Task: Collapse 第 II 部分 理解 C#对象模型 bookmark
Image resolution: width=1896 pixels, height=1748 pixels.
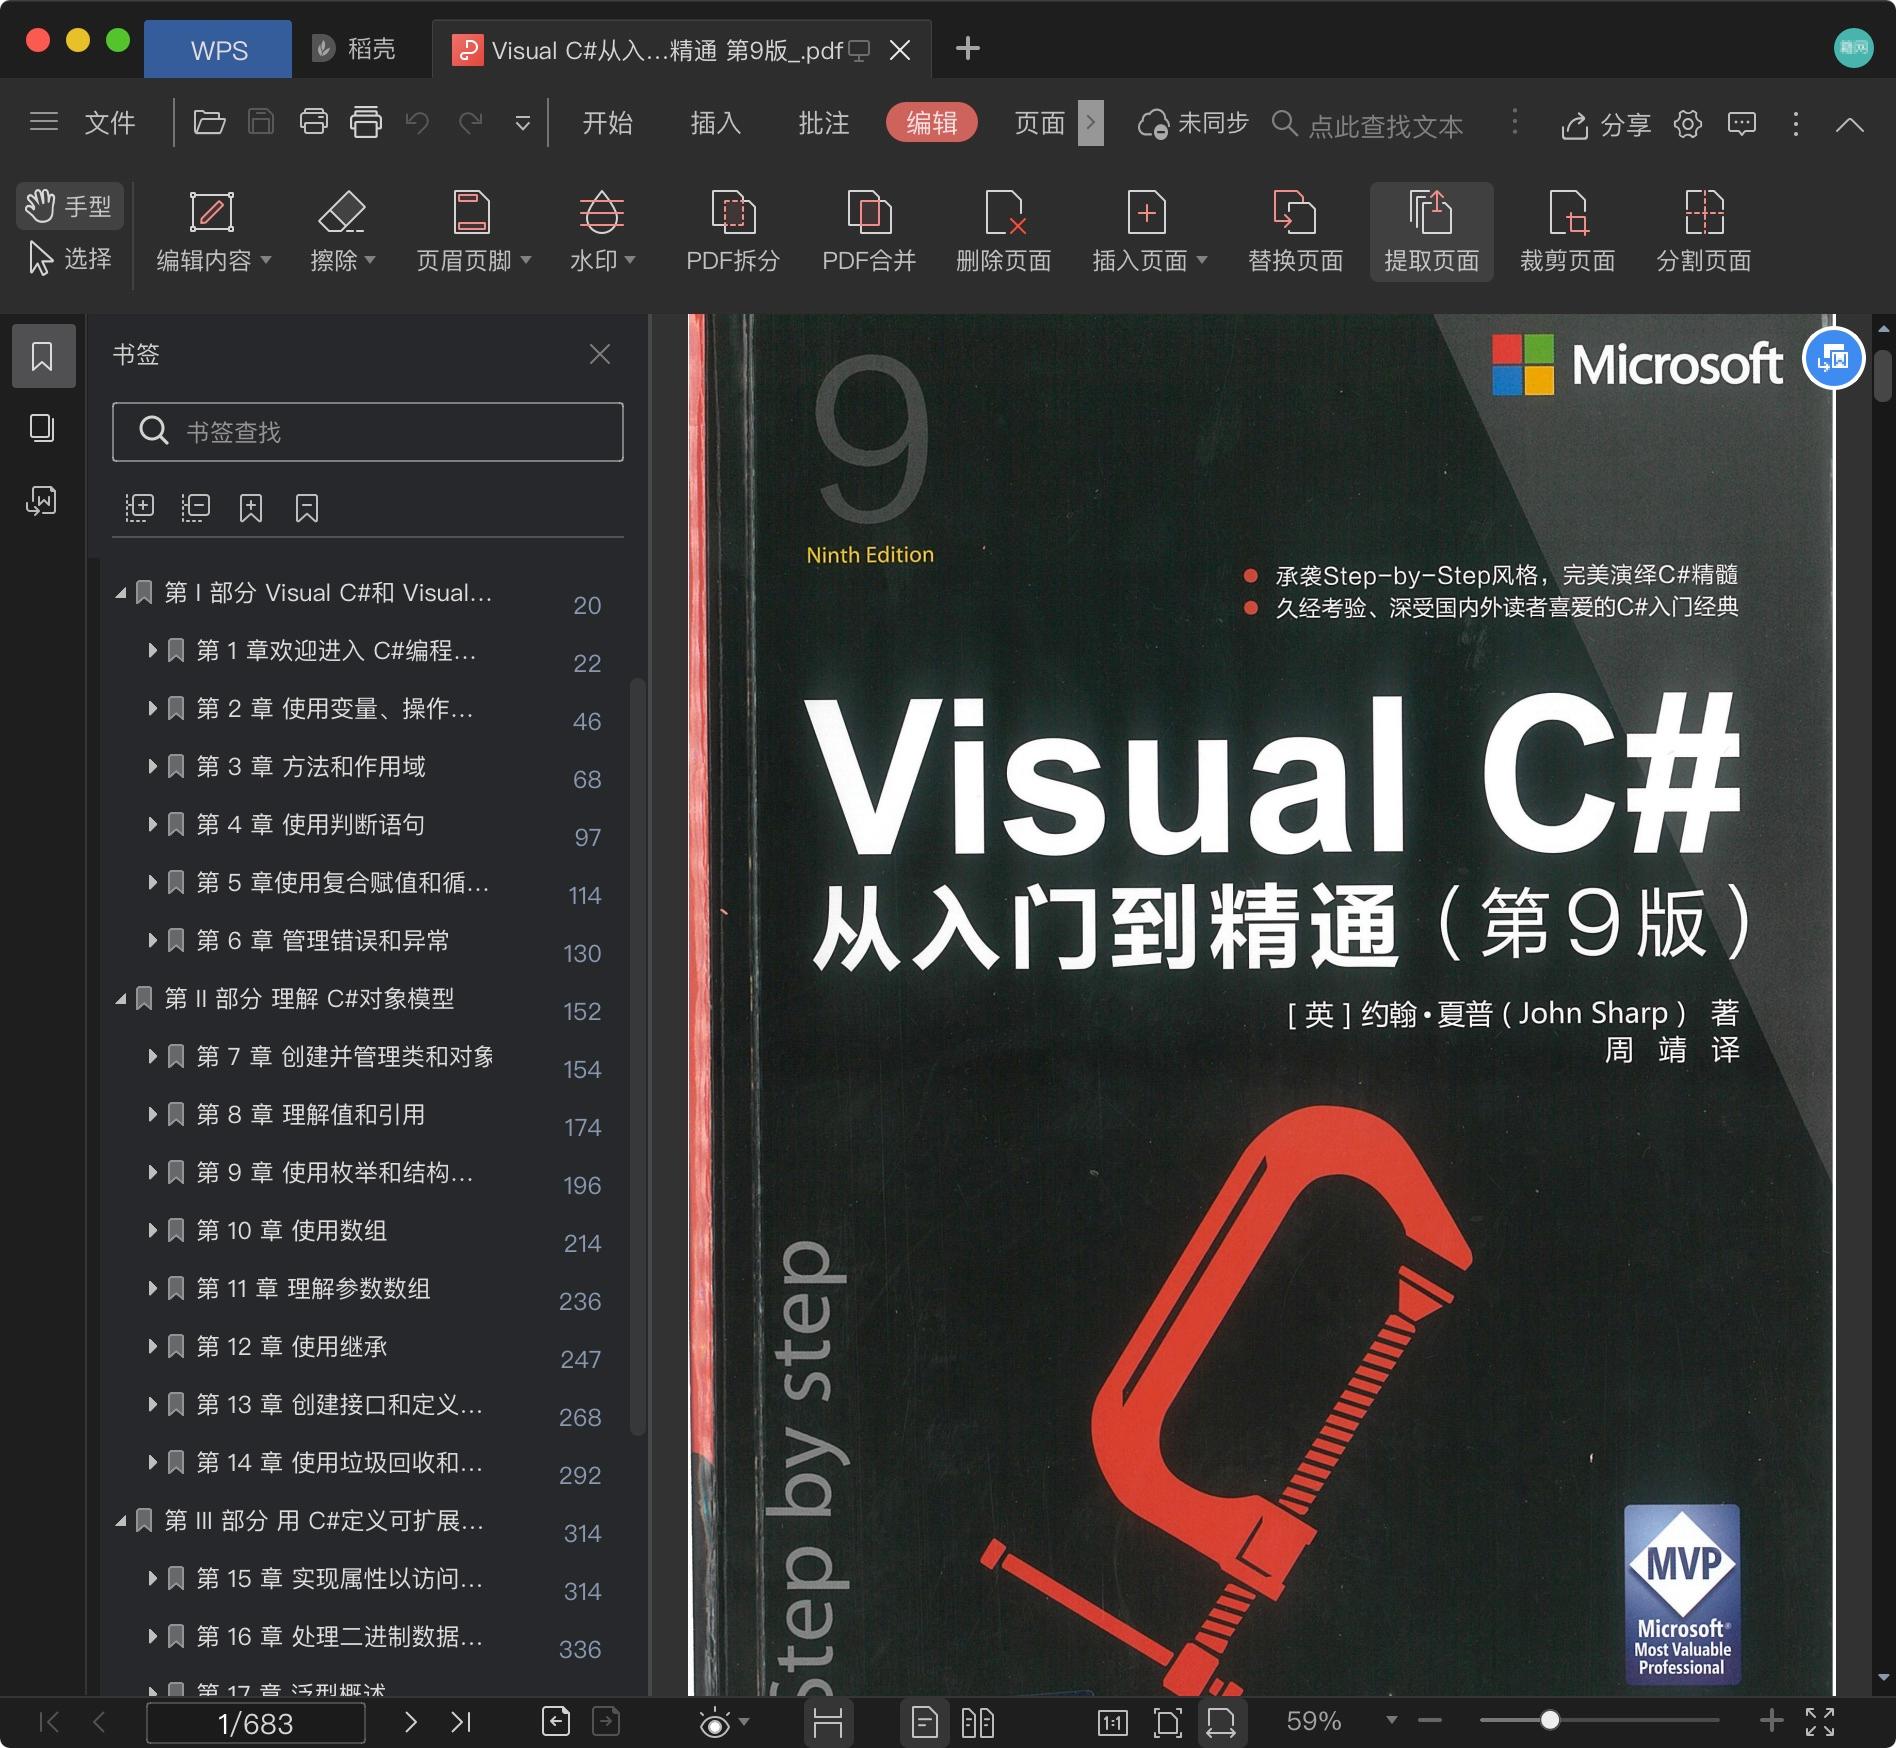Action: (121, 999)
